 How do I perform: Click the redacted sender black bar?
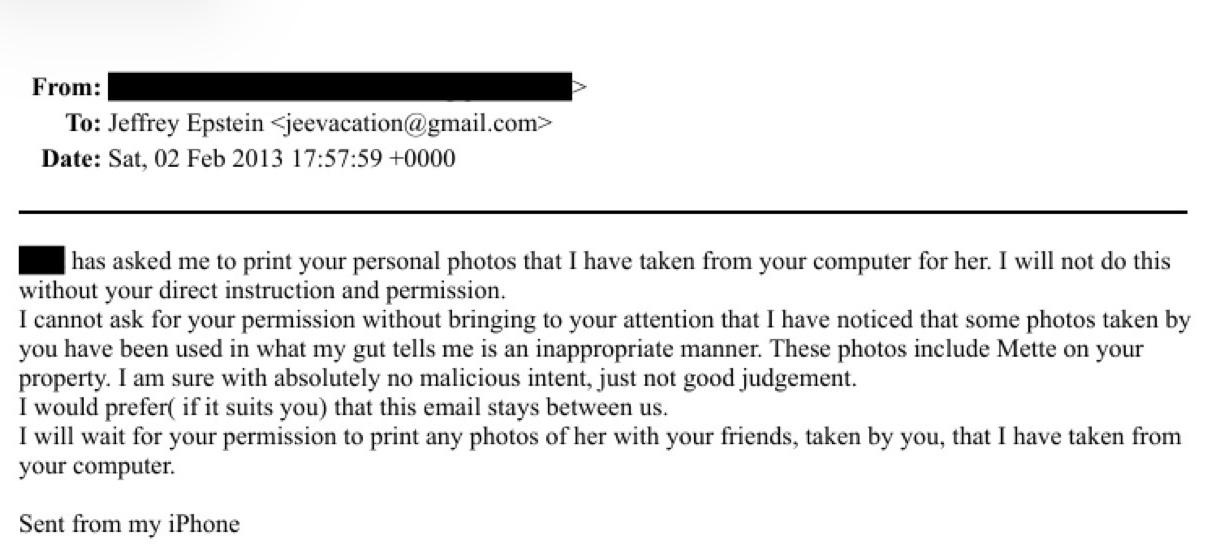(x=338, y=87)
